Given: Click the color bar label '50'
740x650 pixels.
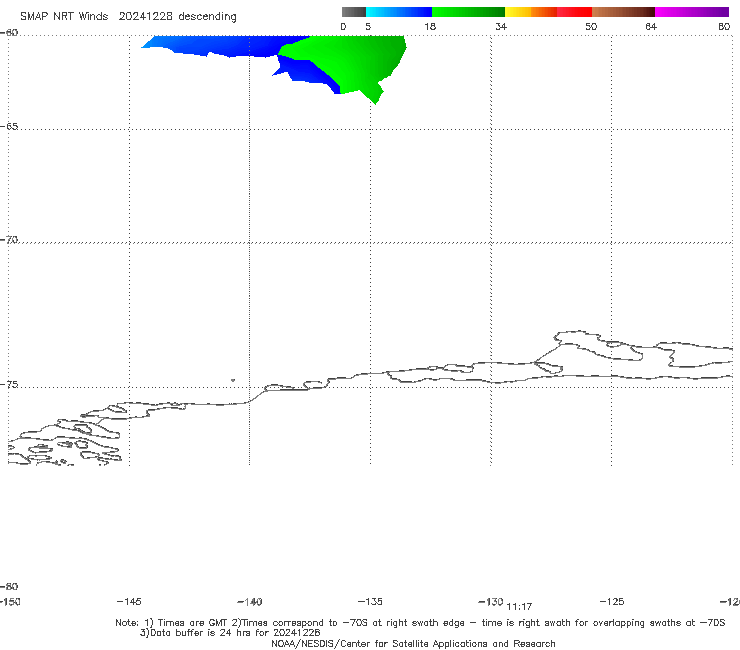Looking at the screenshot, I should tap(591, 26).
